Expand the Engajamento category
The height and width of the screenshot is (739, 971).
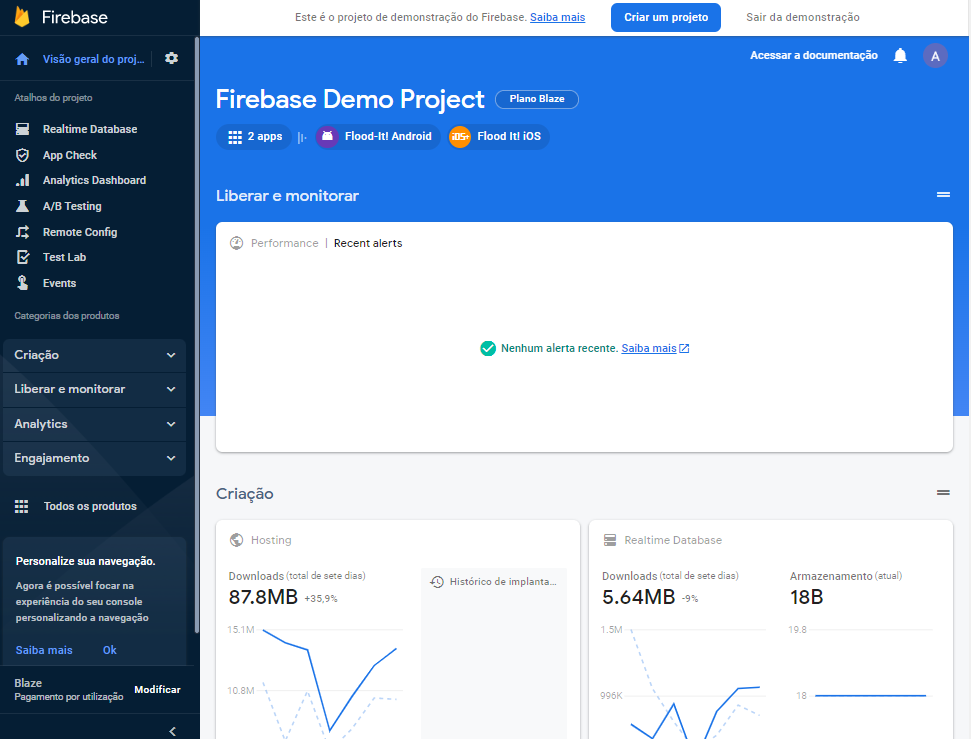click(95, 458)
